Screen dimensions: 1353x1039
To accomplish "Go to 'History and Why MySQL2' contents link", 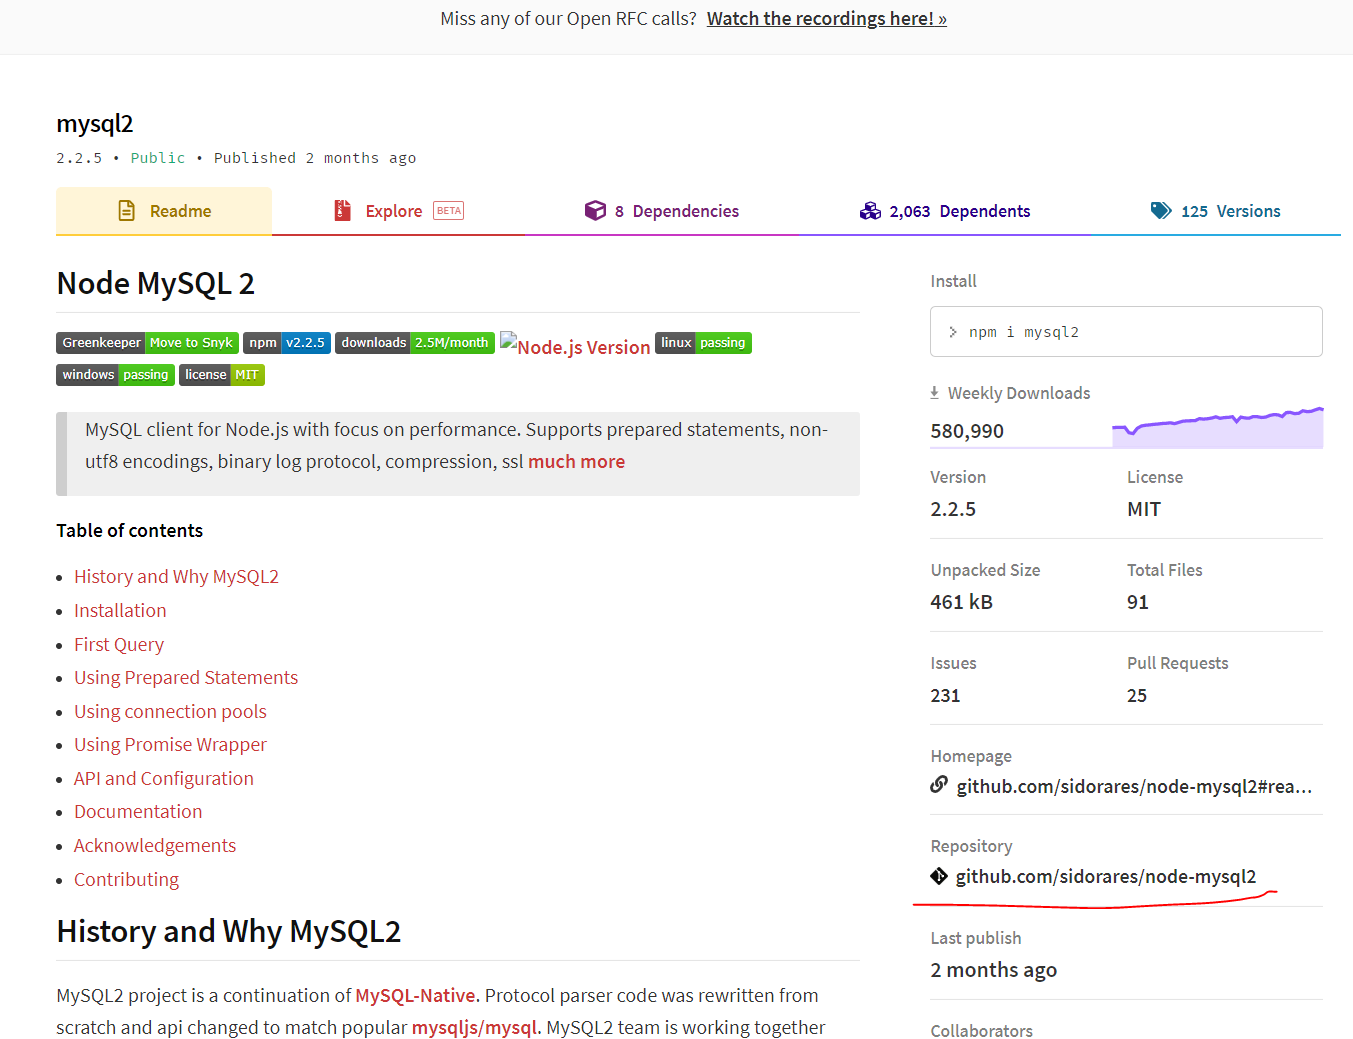I will pos(176,576).
